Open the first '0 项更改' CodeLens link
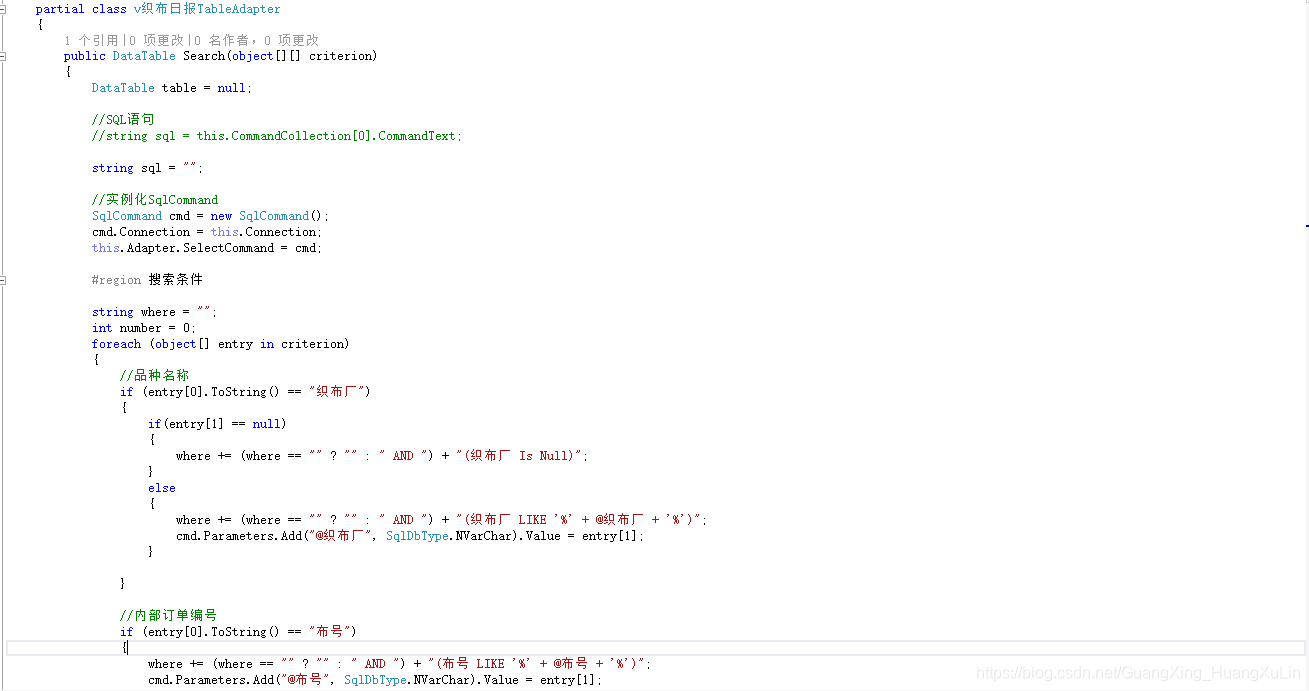The height and width of the screenshot is (691, 1309). (155, 40)
